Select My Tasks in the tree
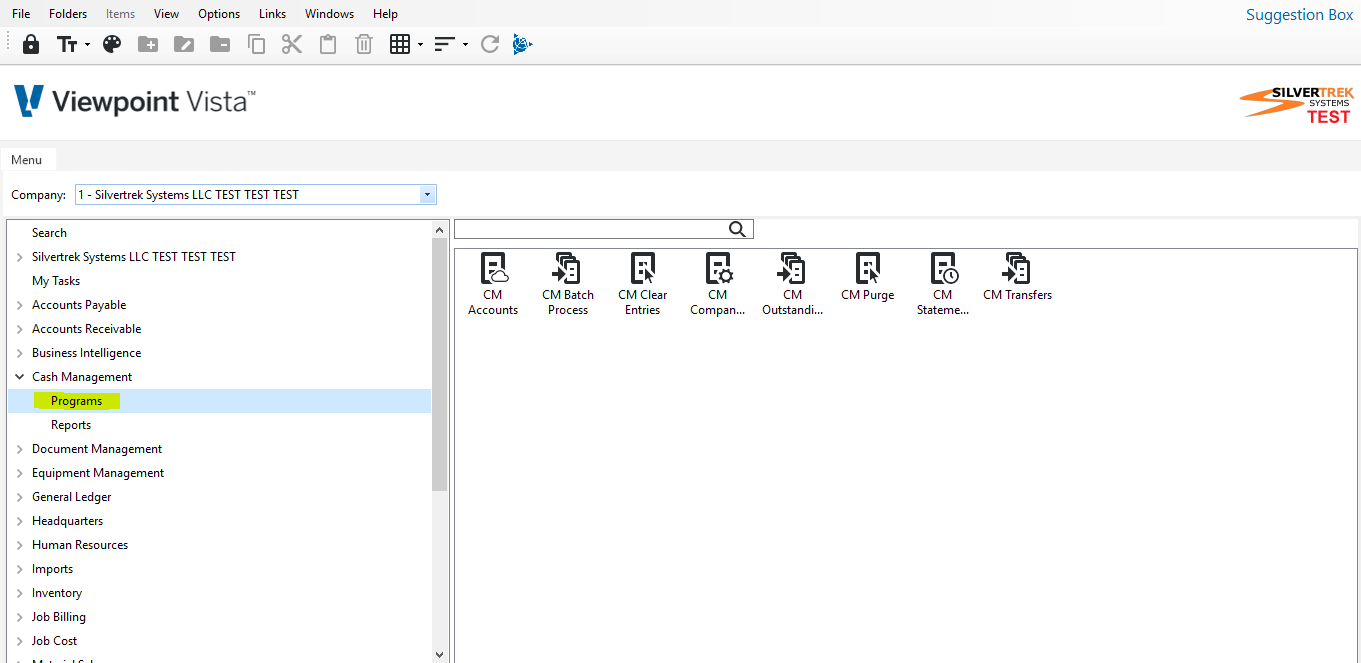 tap(56, 281)
